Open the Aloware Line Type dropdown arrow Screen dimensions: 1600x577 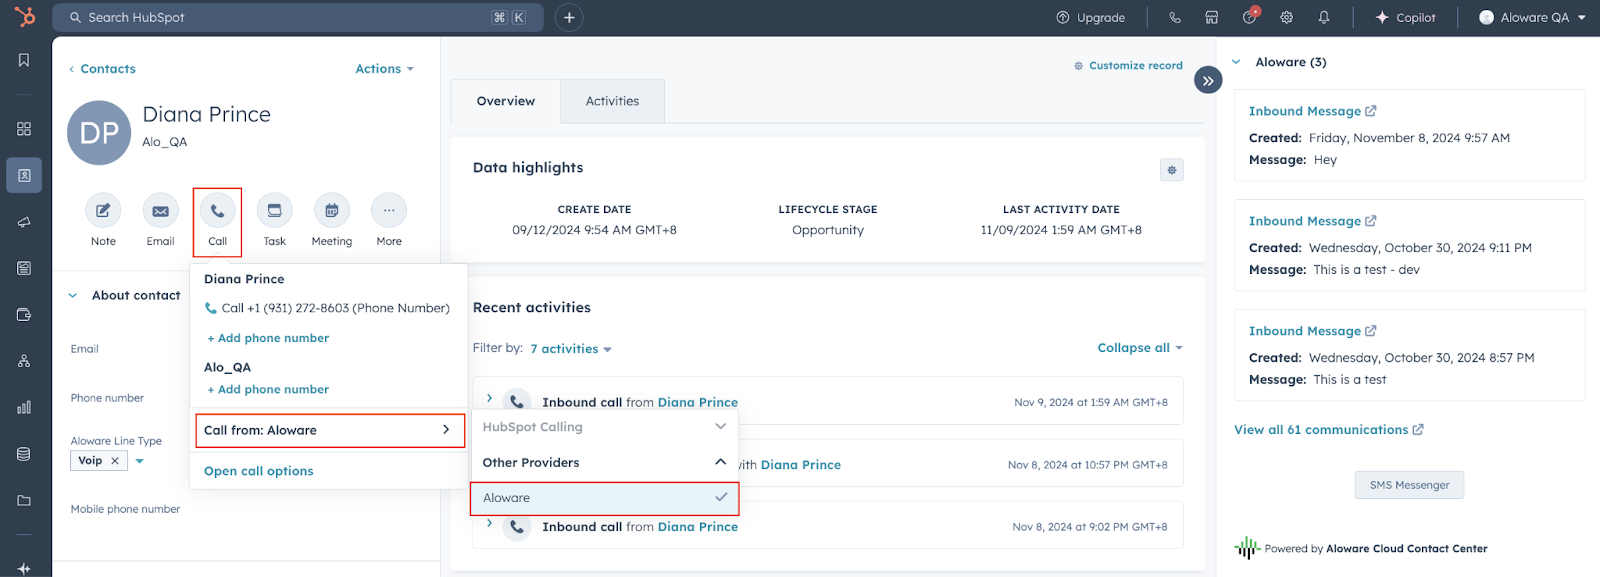pyautogui.click(x=140, y=461)
